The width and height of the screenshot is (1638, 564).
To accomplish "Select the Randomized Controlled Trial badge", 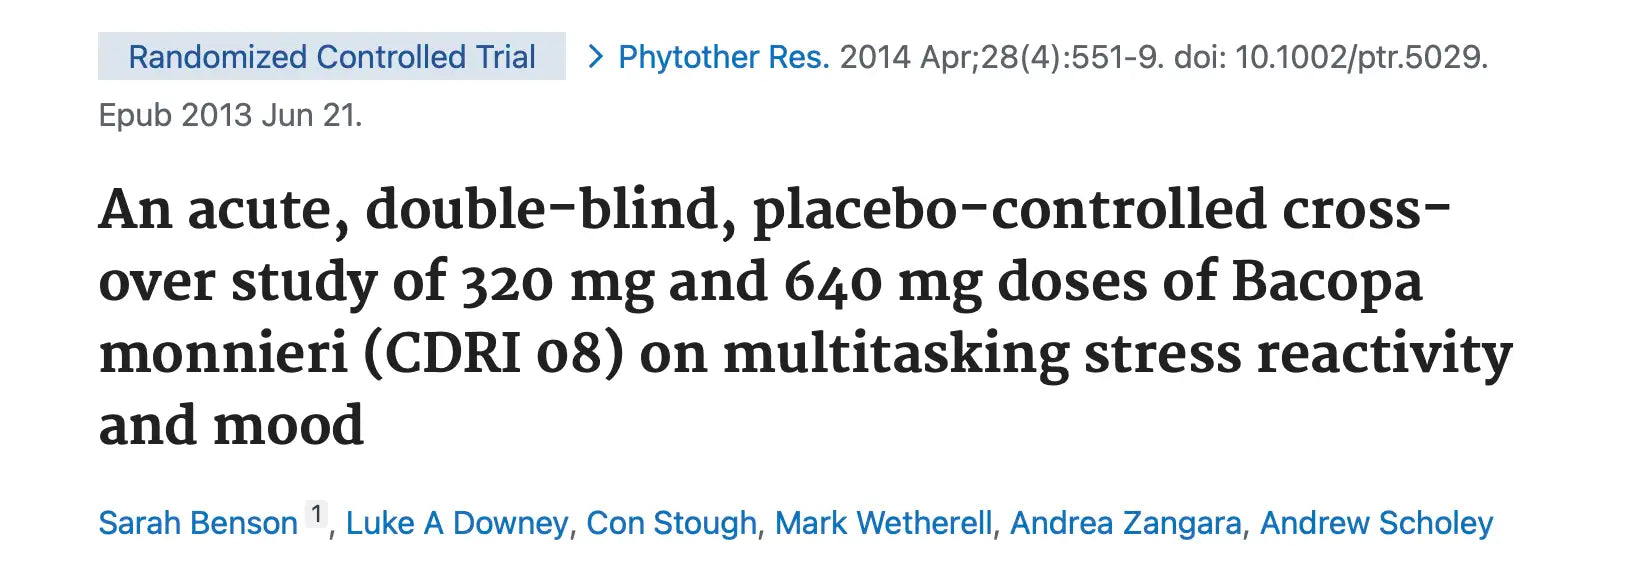I will [332, 57].
